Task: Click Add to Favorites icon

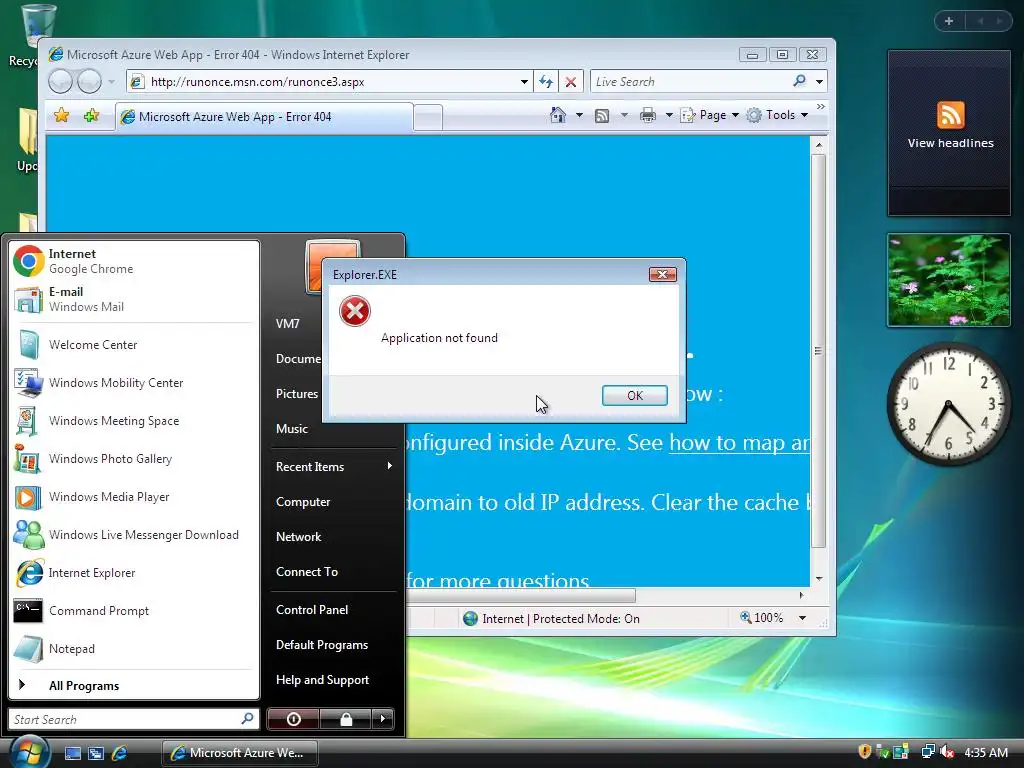Action: (x=91, y=116)
